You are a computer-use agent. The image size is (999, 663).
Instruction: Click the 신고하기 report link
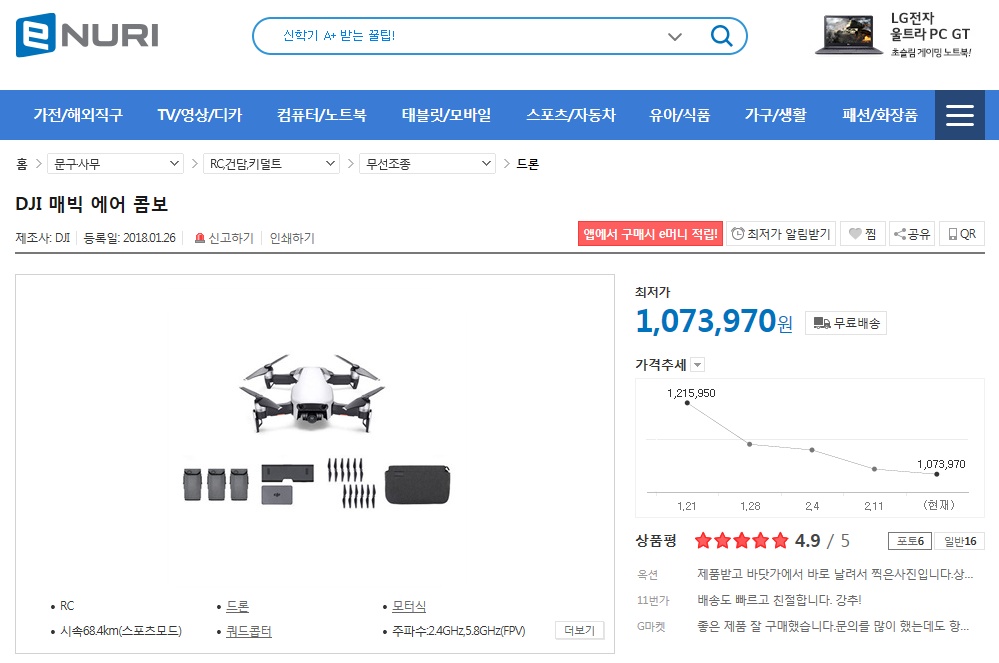224,238
